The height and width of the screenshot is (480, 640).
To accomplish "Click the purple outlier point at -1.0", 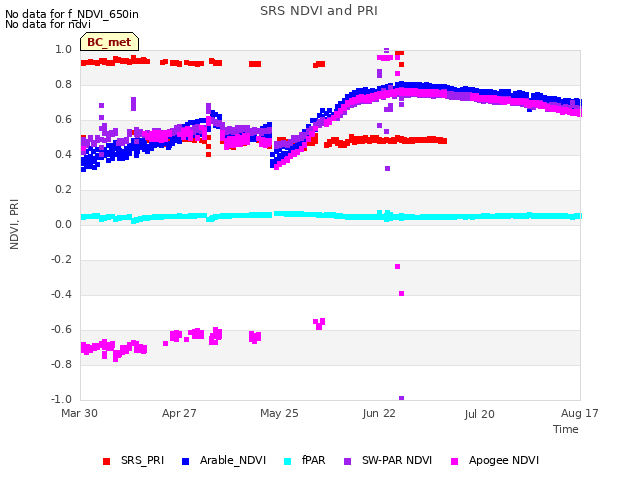I will pyautogui.click(x=401, y=398).
